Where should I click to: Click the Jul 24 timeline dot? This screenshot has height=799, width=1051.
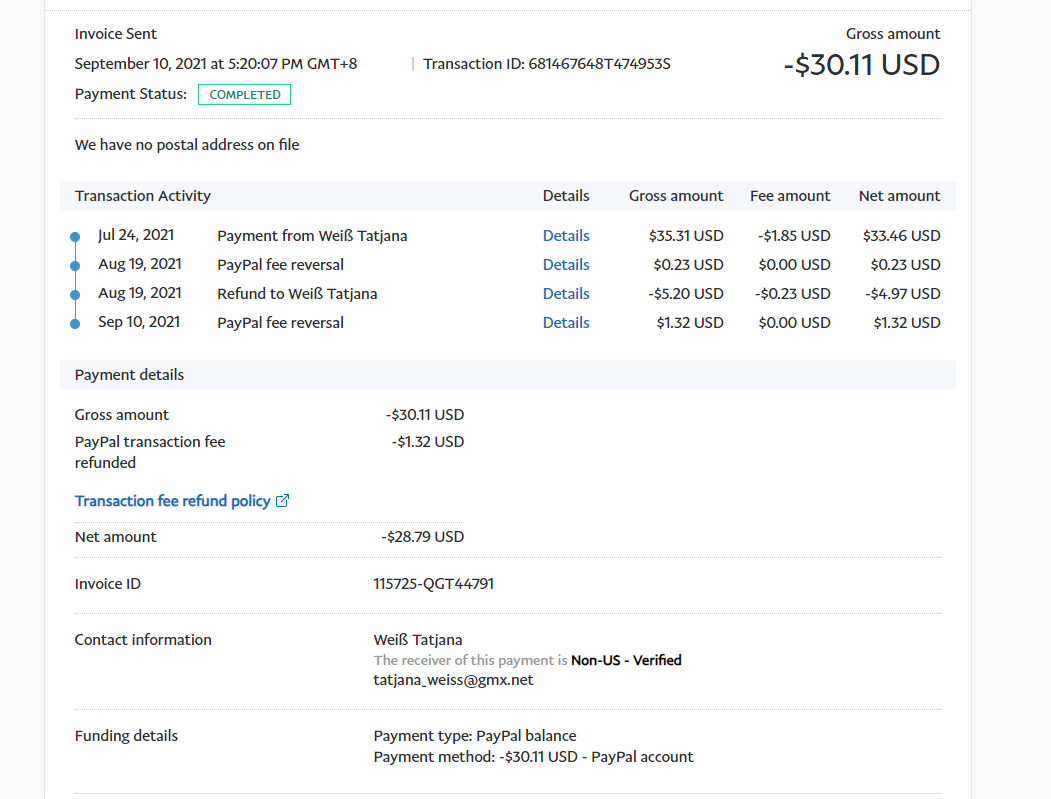pyautogui.click(x=75, y=237)
